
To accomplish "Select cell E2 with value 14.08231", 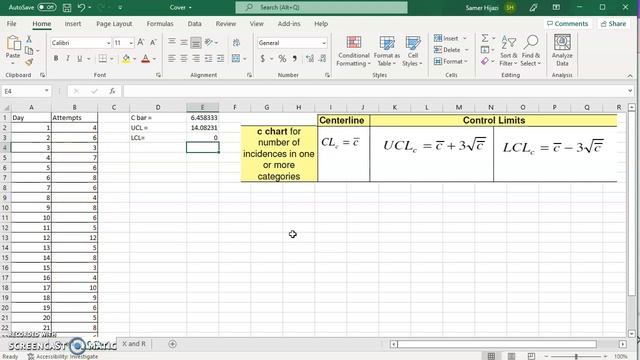I will pyautogui.click(x=202, y=127).
